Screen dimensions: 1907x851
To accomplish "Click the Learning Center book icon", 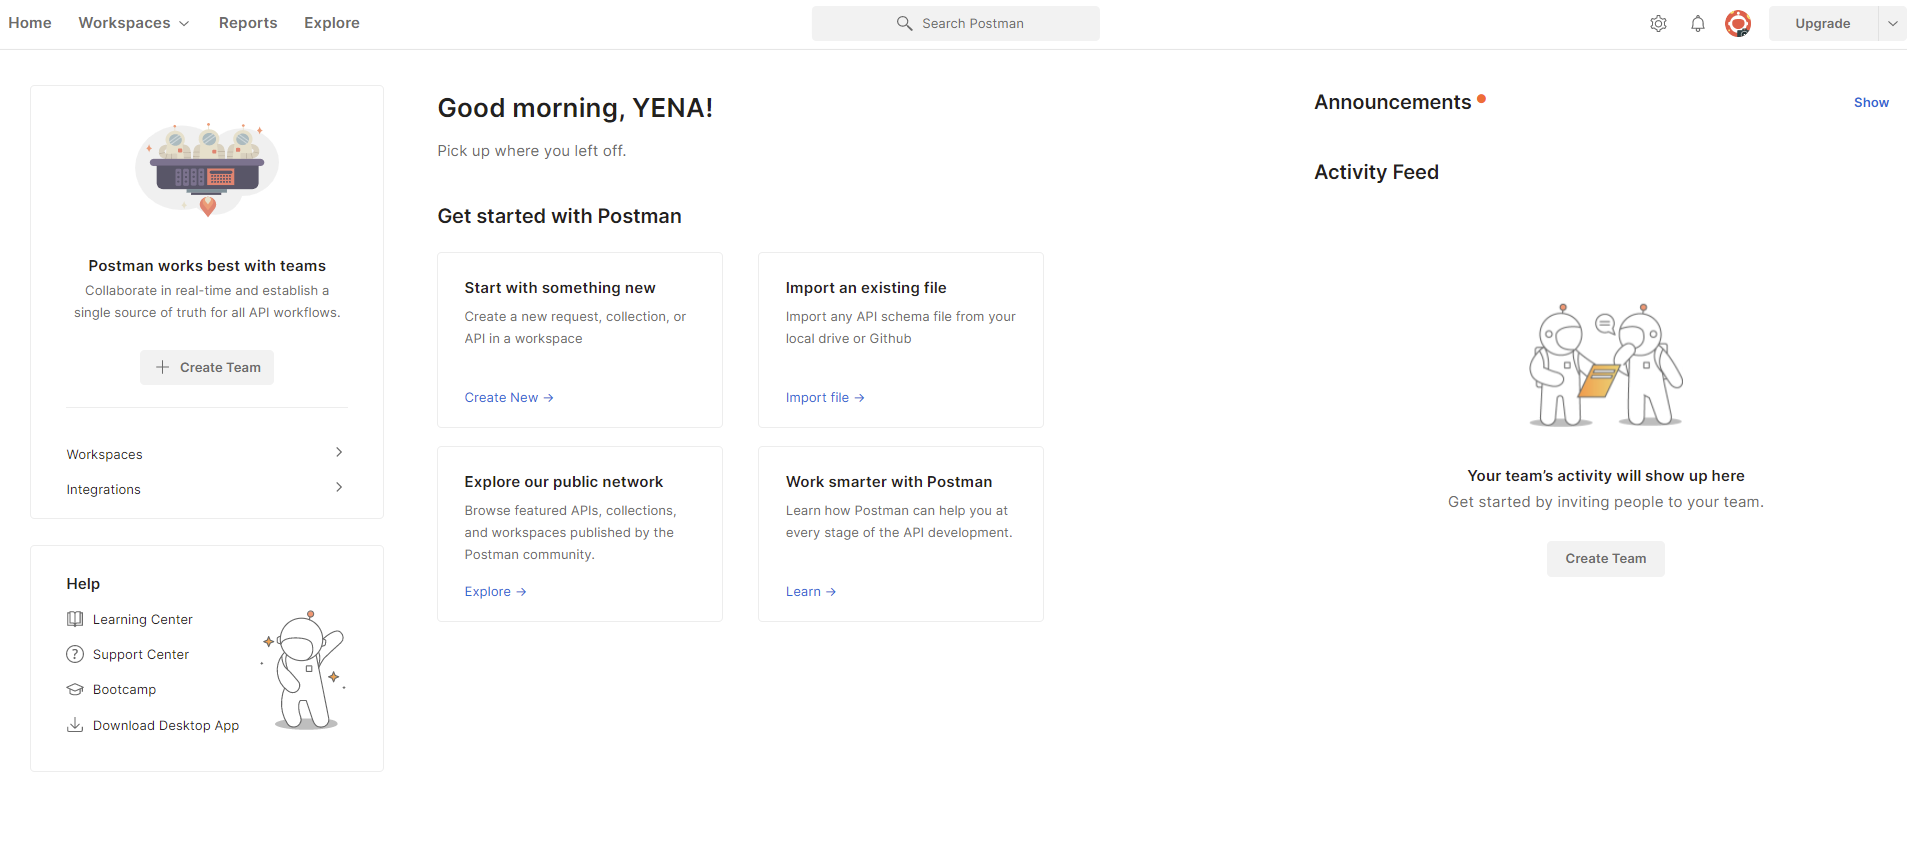I will point(75,619).
